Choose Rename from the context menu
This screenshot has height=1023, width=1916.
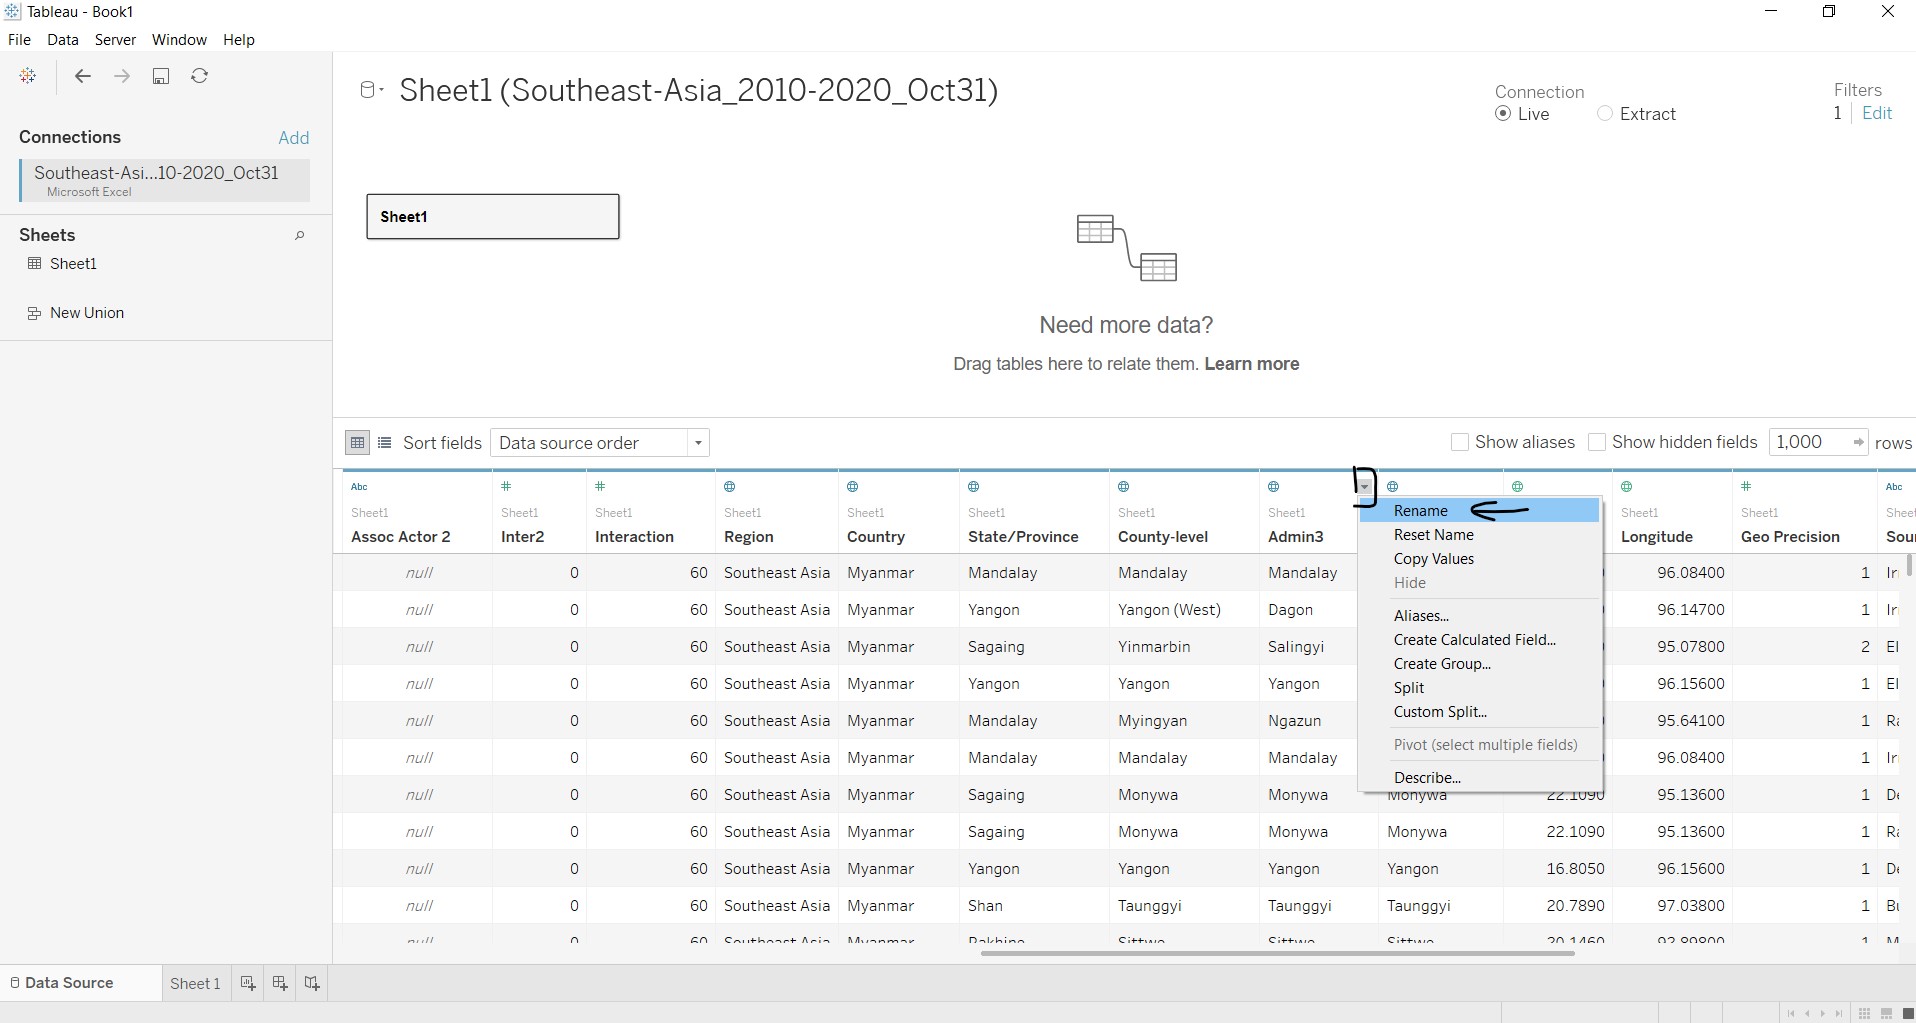[1421, 511]
